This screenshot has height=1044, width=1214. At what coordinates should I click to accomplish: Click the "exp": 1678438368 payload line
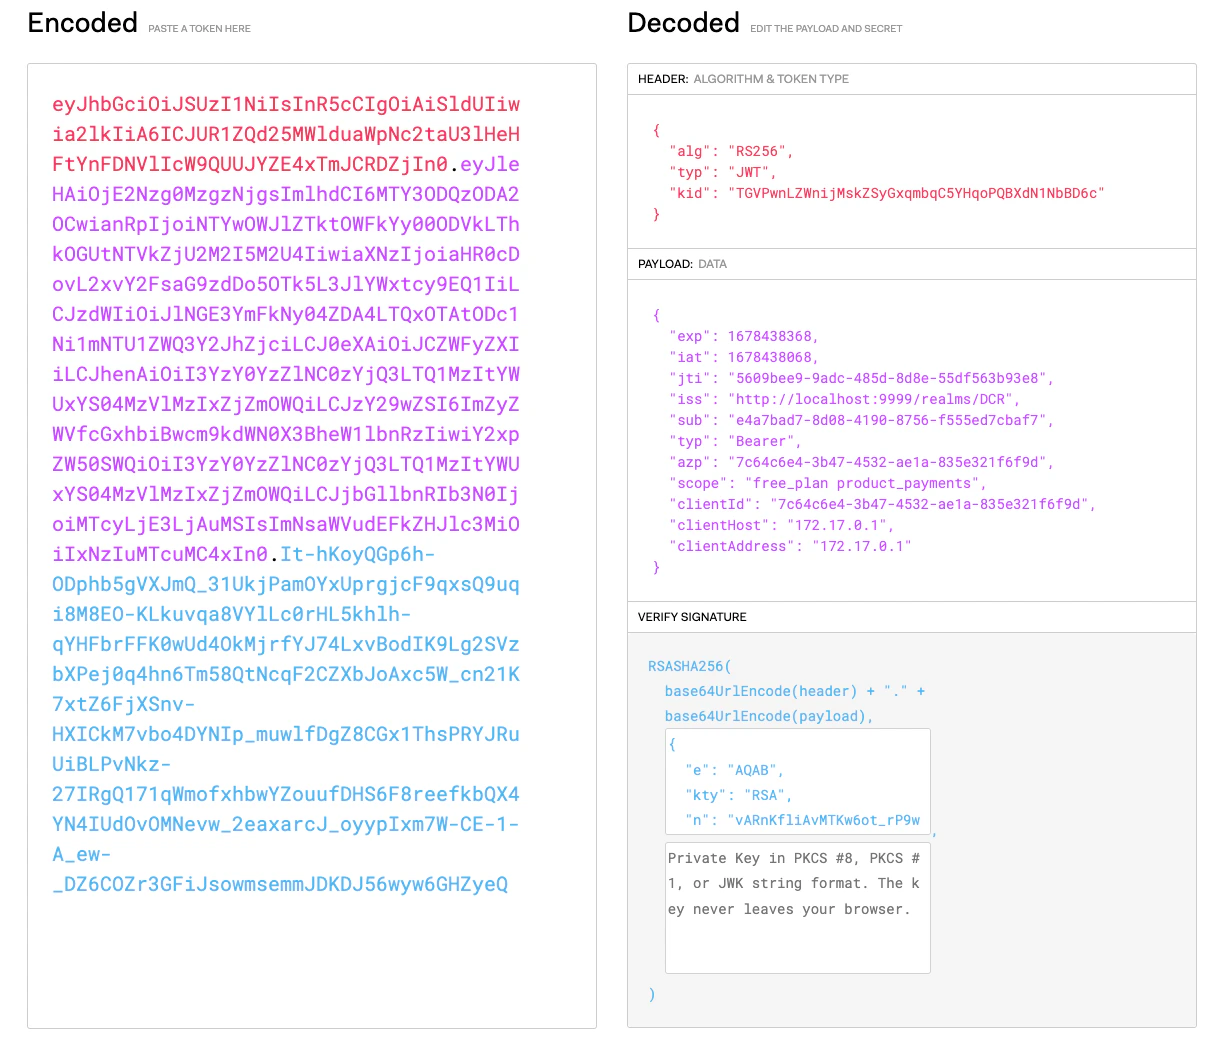tap(744, 336)
